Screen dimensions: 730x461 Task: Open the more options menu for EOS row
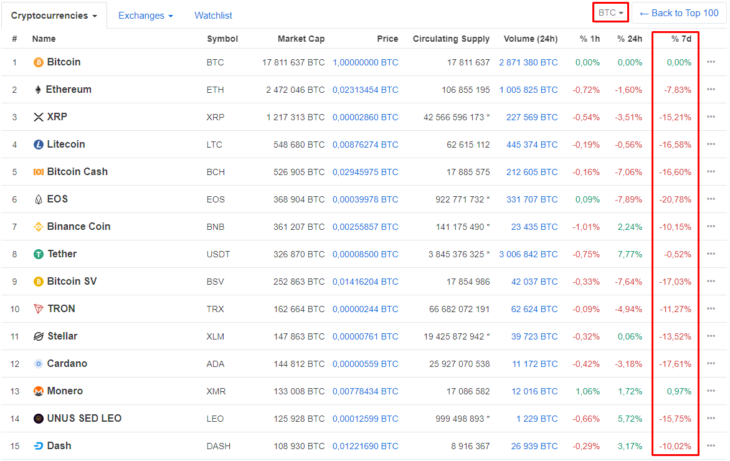pyautogui.click(x=711, y=199)
